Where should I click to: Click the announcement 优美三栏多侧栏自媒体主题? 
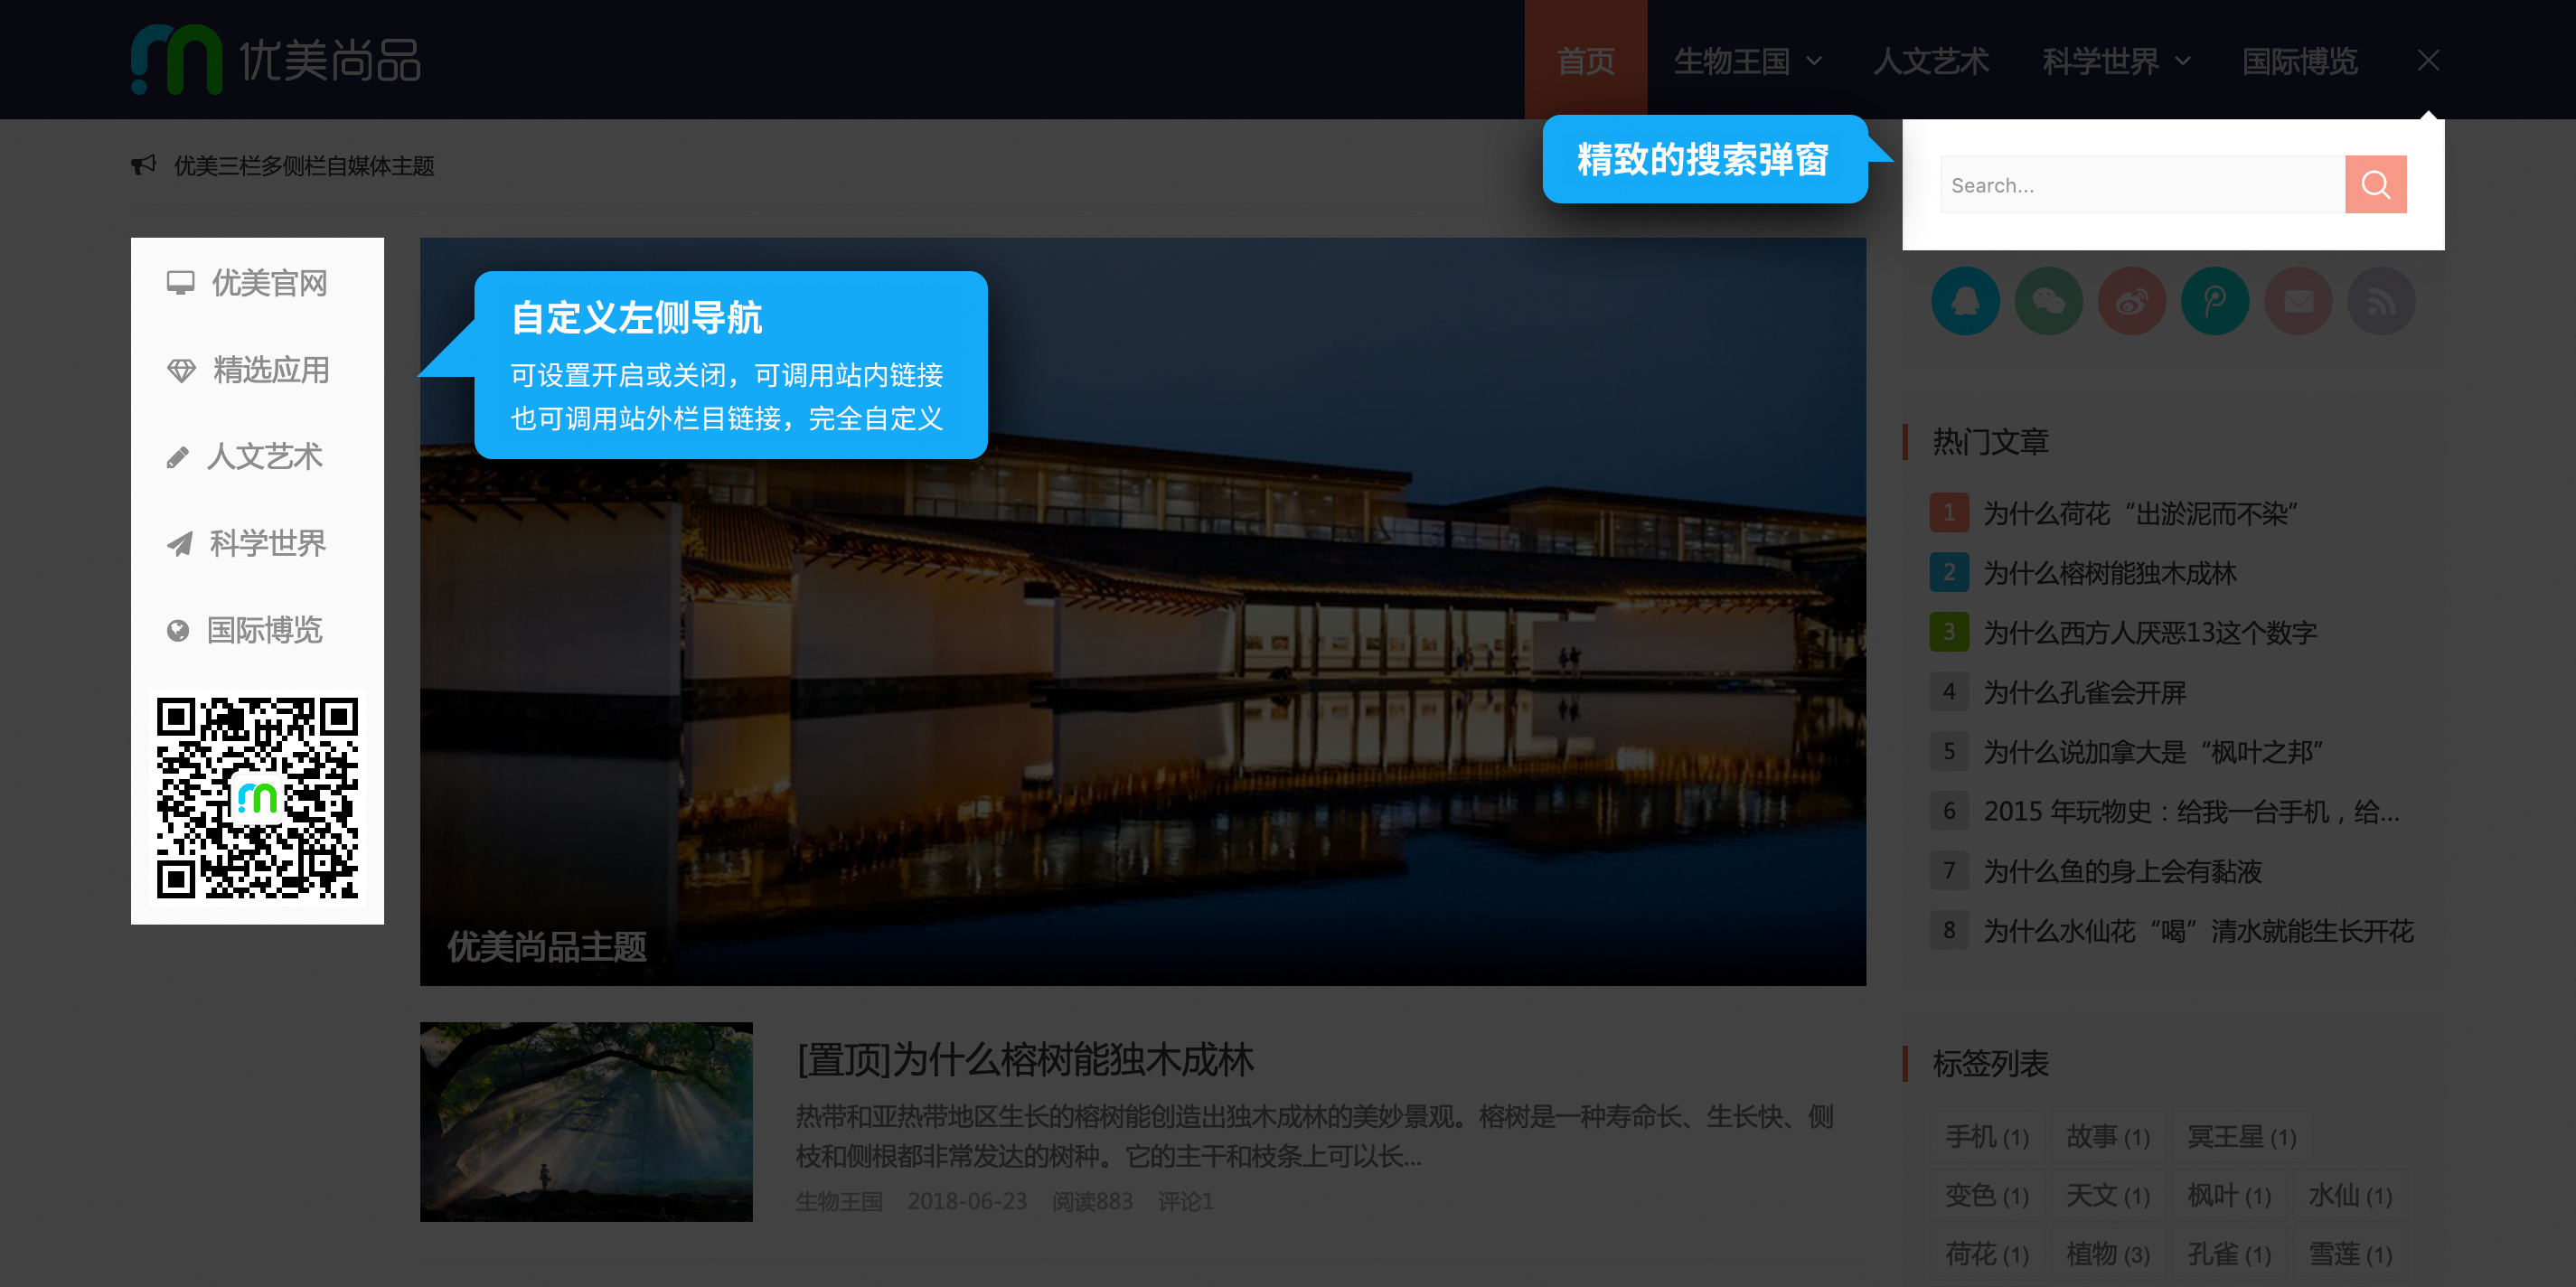pos(304,165)
